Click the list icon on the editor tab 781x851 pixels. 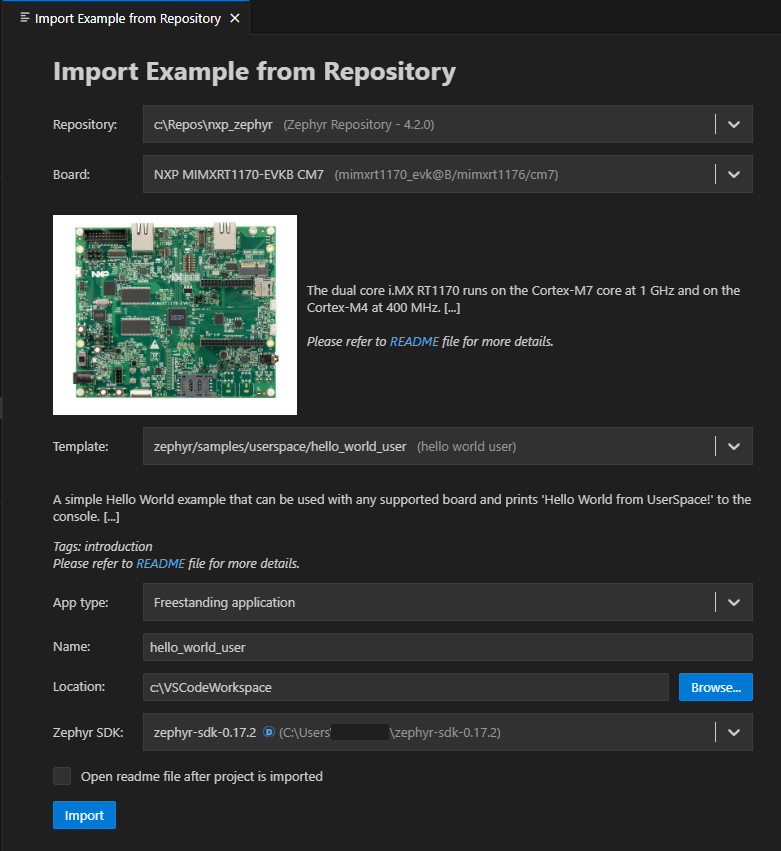click(x=25, y=17)
